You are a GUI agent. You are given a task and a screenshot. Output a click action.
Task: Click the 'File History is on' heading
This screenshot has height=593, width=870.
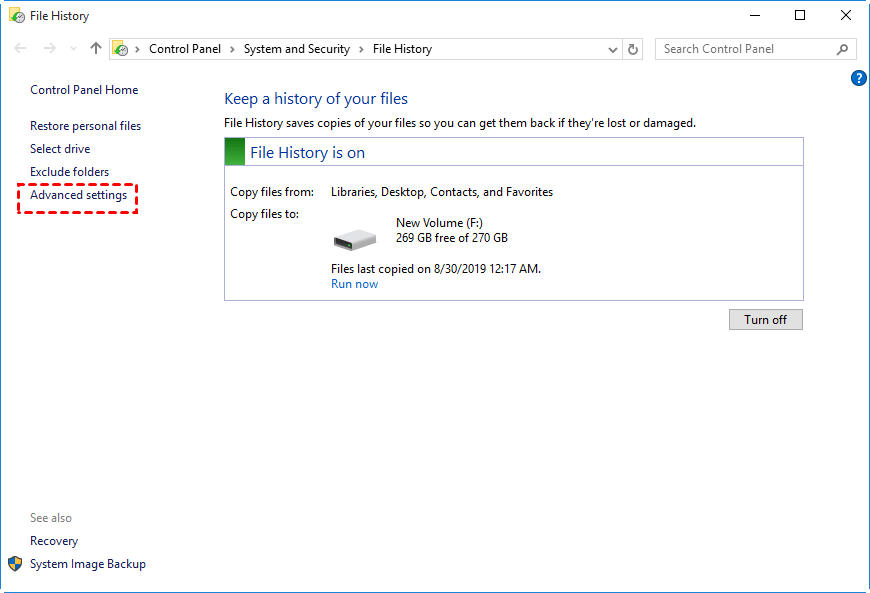tap(307, 153)
